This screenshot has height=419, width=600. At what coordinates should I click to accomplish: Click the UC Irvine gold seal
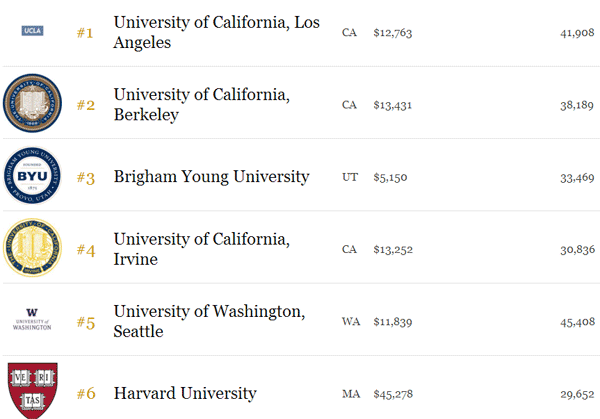click(32, 248)
